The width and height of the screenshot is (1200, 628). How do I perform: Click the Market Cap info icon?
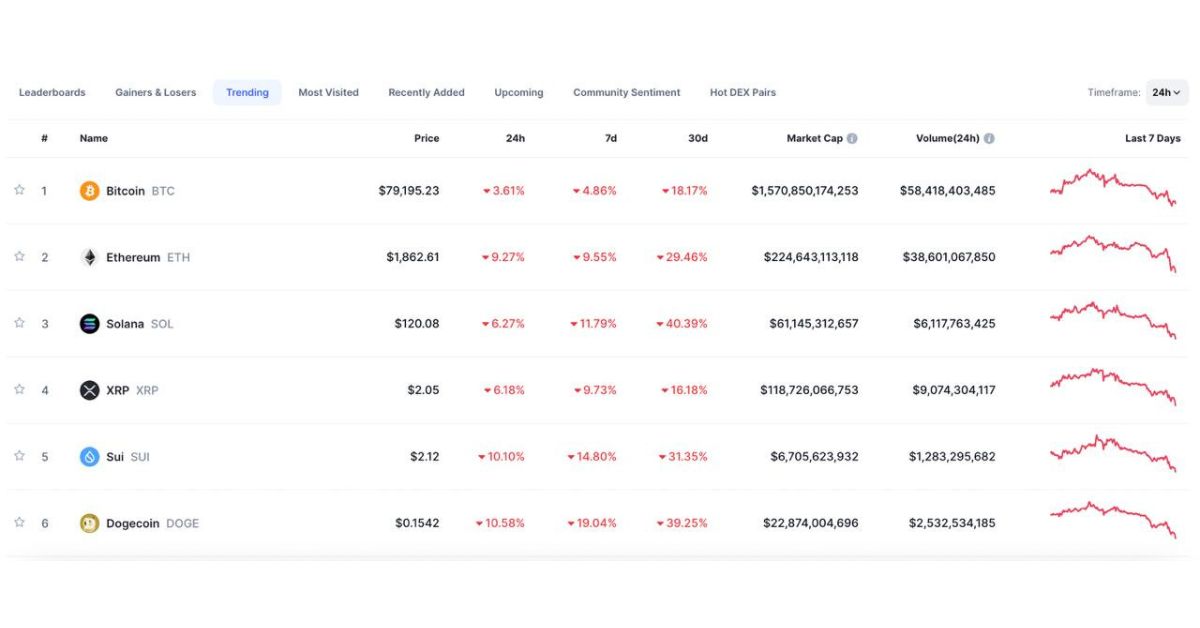coord(852,139)
